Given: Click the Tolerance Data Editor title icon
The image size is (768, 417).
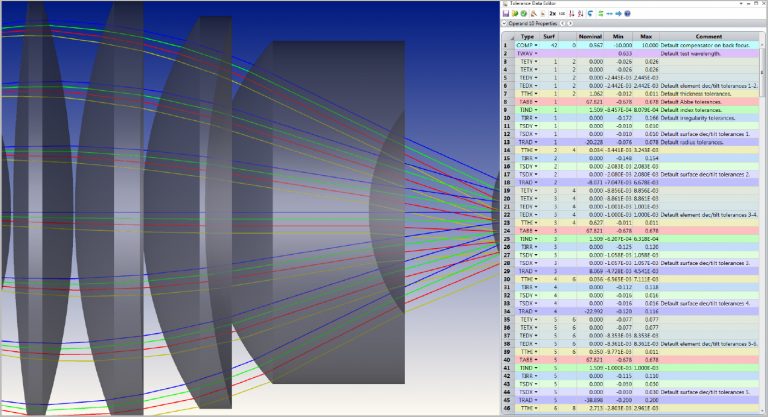Looking at the screenshot, I should 505,3.
